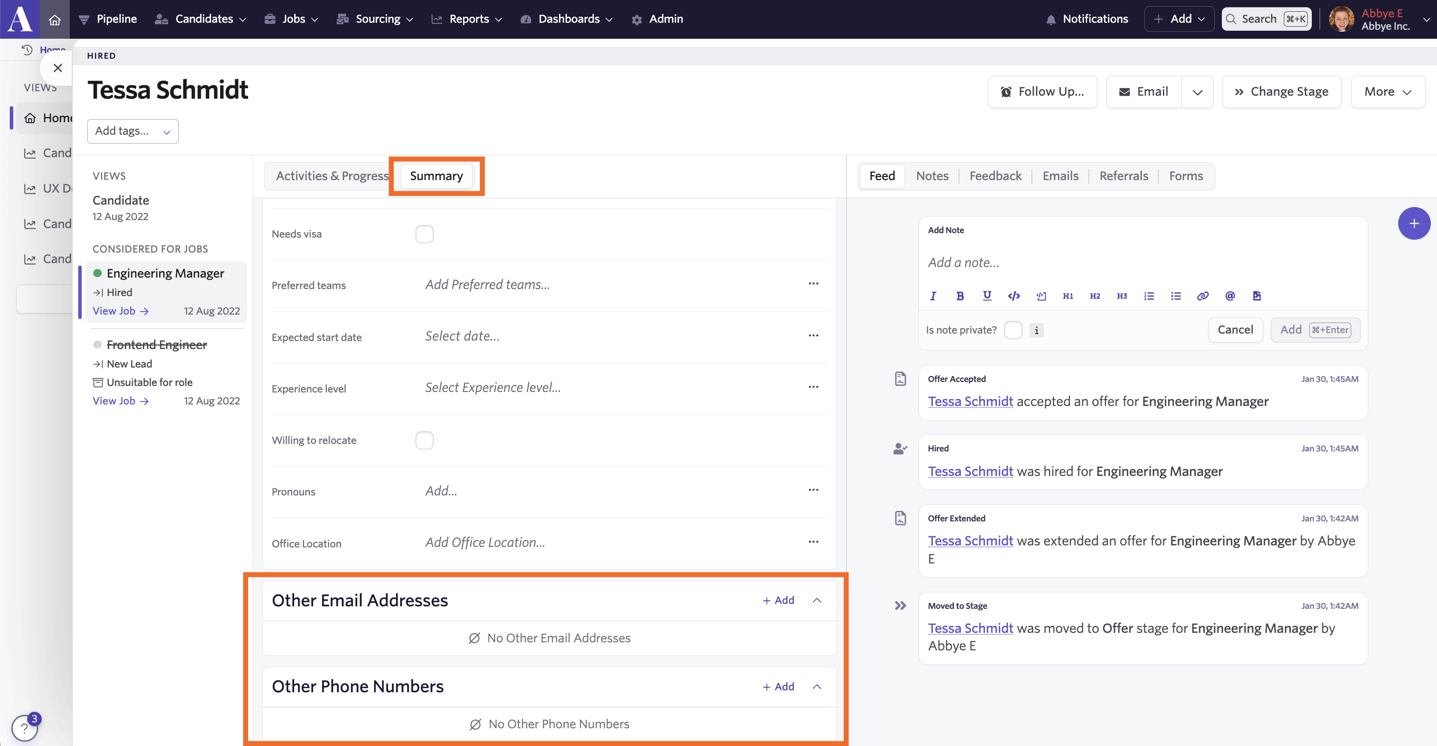Add another email address

click(x=778, y=601)
